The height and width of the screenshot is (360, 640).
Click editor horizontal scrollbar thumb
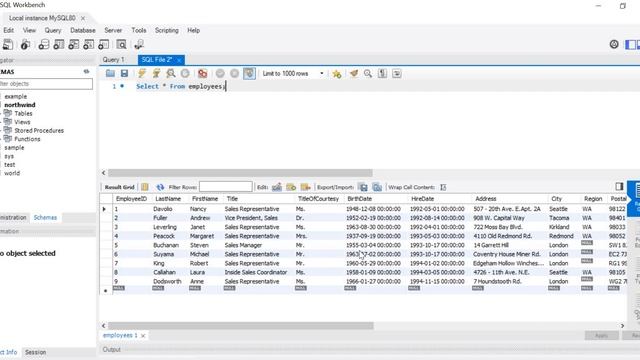[240, 173]
